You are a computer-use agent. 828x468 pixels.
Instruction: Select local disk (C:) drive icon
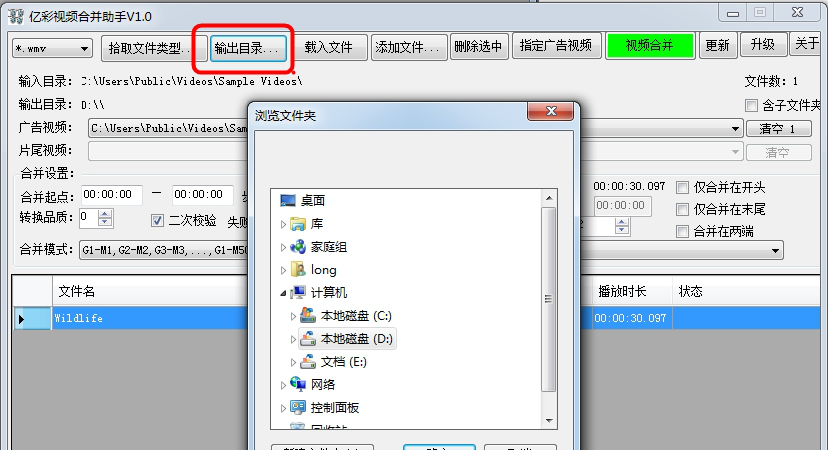point(308,316)
